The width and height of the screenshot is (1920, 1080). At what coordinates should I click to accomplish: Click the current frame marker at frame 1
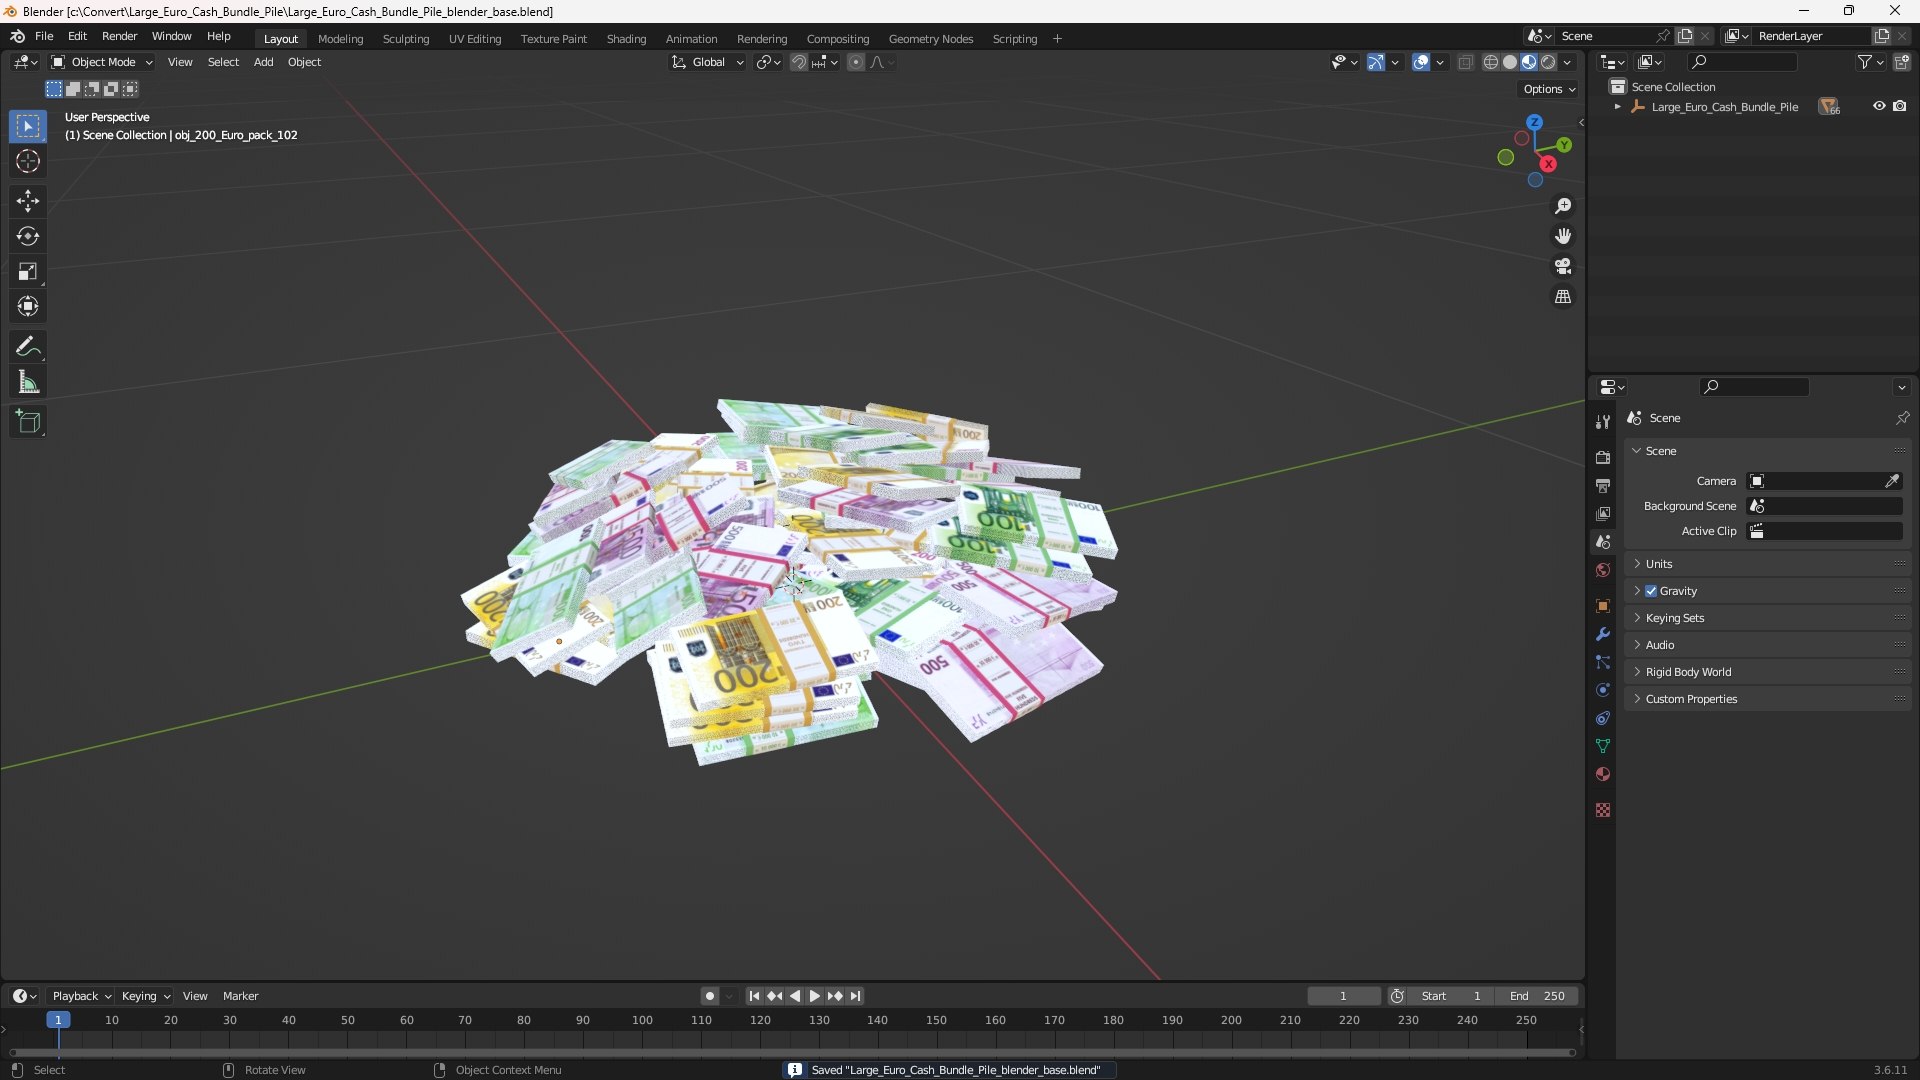pyautogui.click(x=58, y=1020)
